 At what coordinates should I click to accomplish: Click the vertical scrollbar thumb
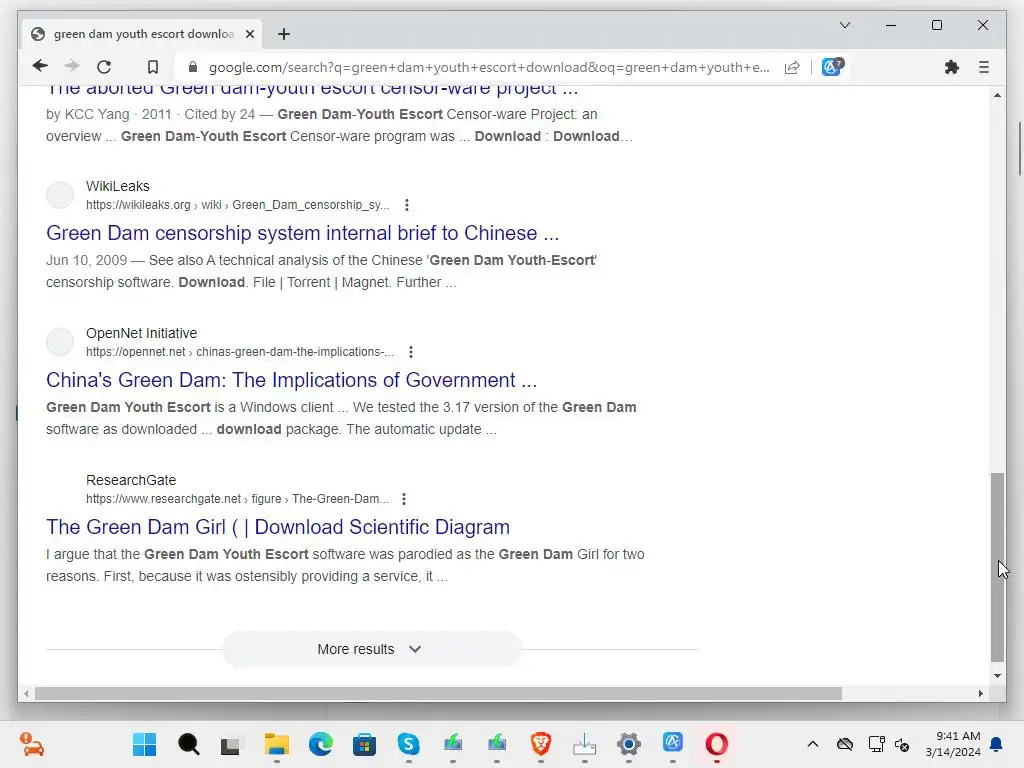997,567
